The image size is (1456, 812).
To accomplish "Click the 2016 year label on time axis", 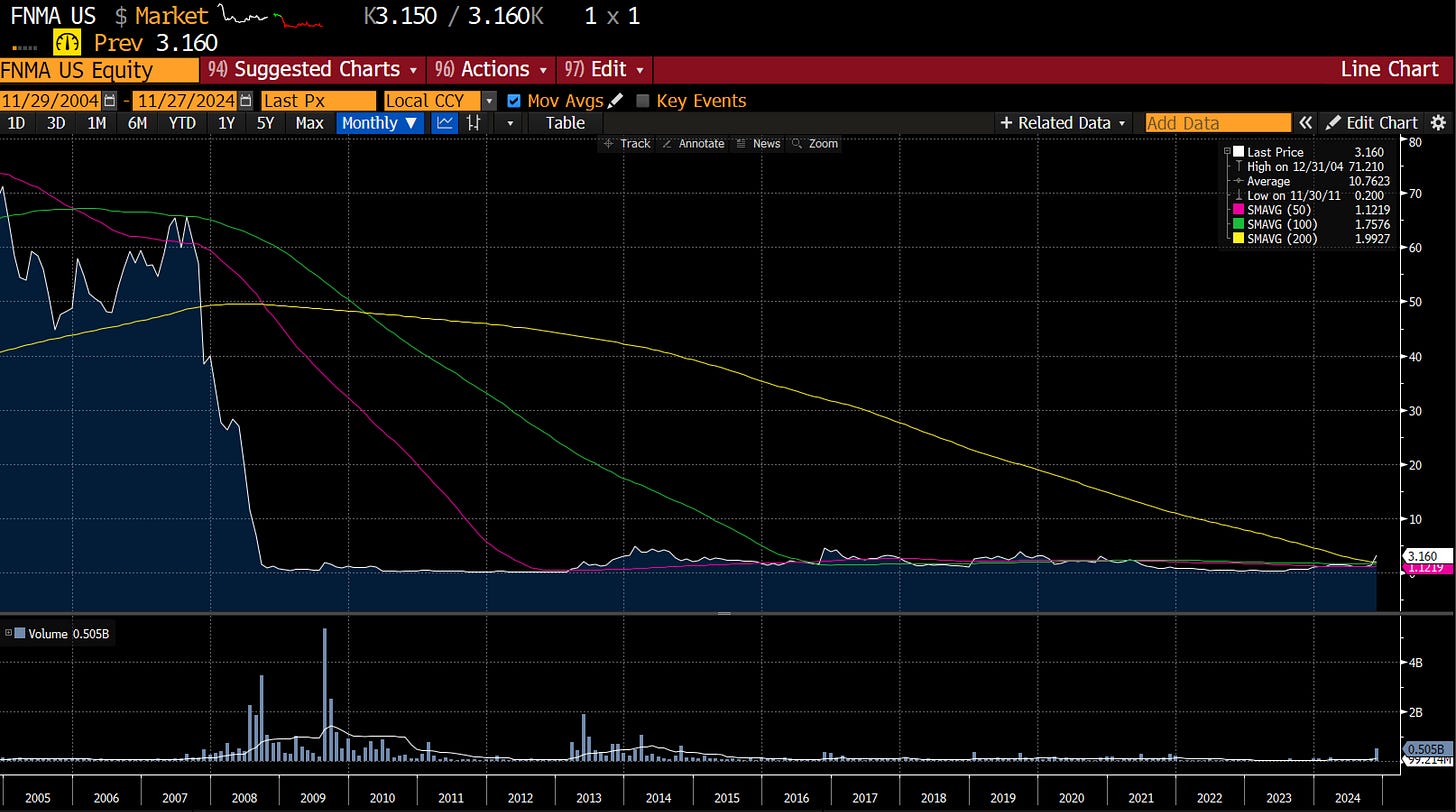I will tap(796, 798).
